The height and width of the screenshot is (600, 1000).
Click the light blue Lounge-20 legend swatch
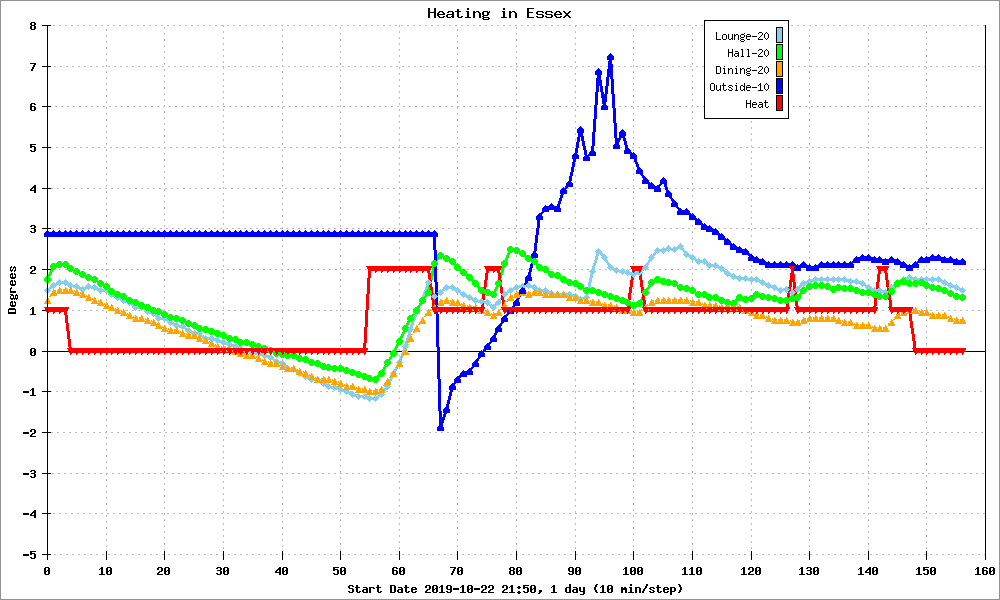(x=779, y=36)
